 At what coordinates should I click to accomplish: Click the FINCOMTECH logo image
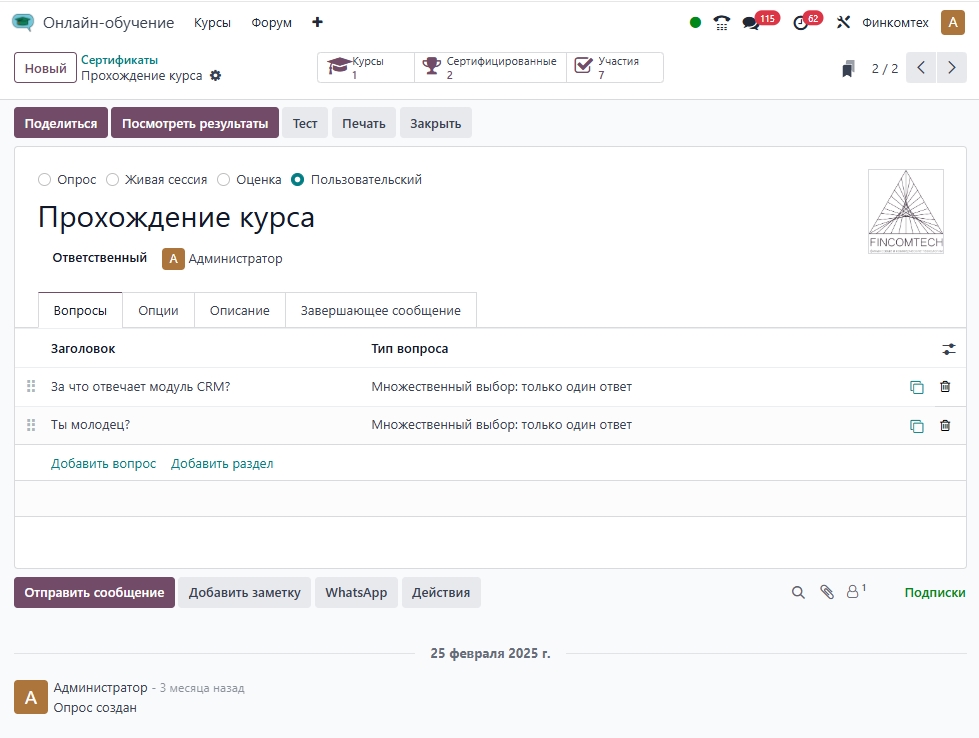(x=905, y=211)
